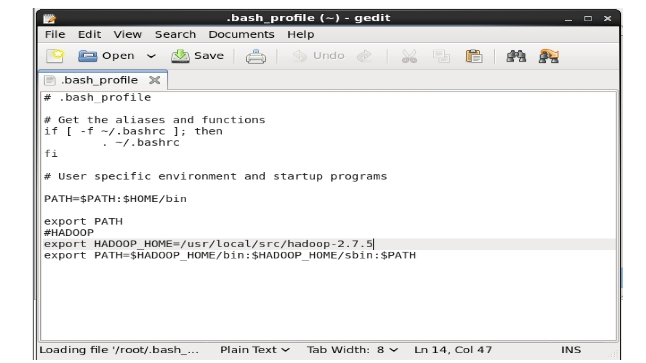Click the Copy icon in toolbar
Screen dimensions: 646x363
(441, 56)
